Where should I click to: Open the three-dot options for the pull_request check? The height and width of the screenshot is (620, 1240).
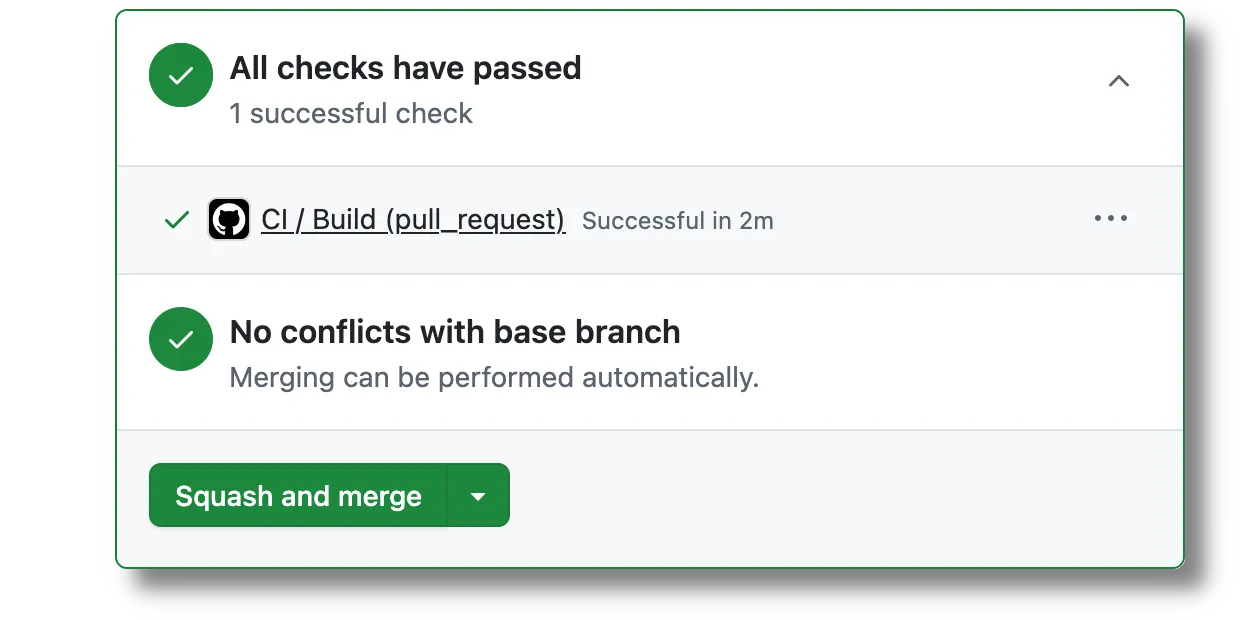point(1111,219)
